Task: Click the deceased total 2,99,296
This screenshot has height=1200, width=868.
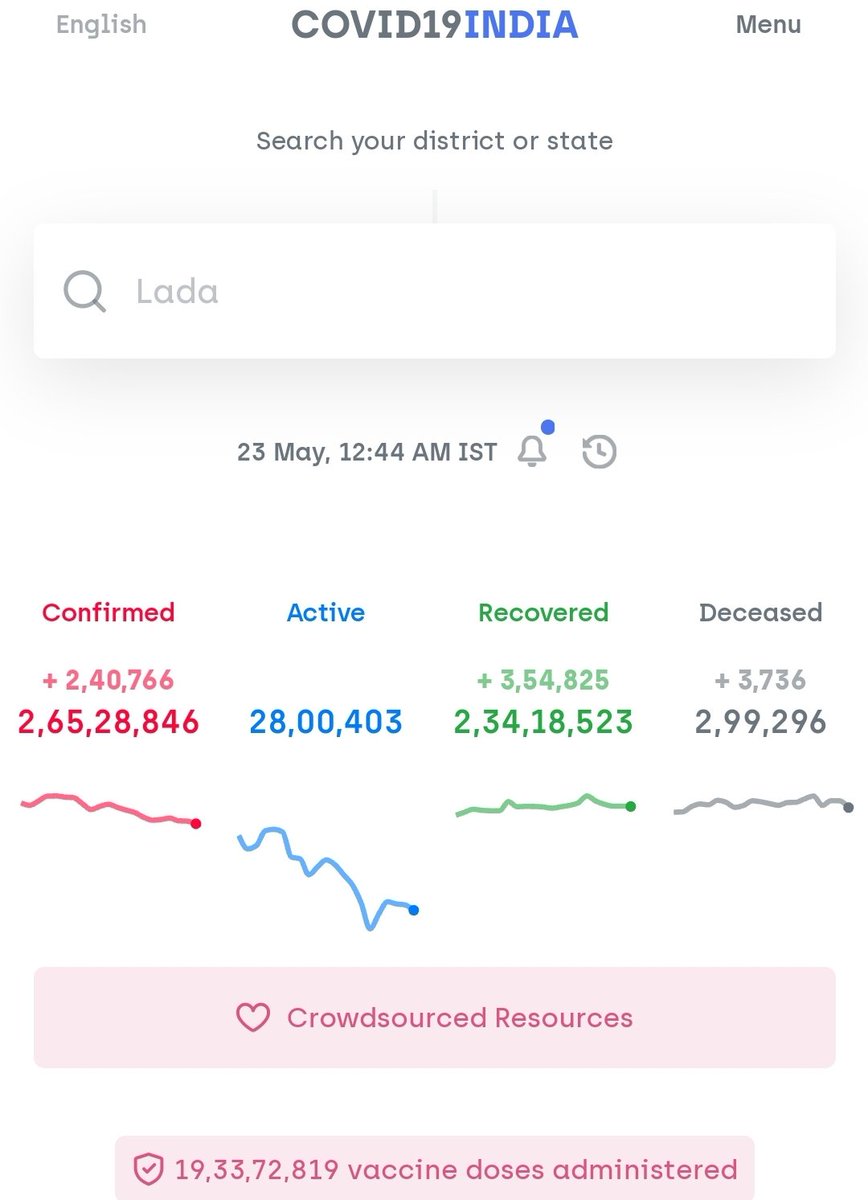Action: tap(761, 722)
